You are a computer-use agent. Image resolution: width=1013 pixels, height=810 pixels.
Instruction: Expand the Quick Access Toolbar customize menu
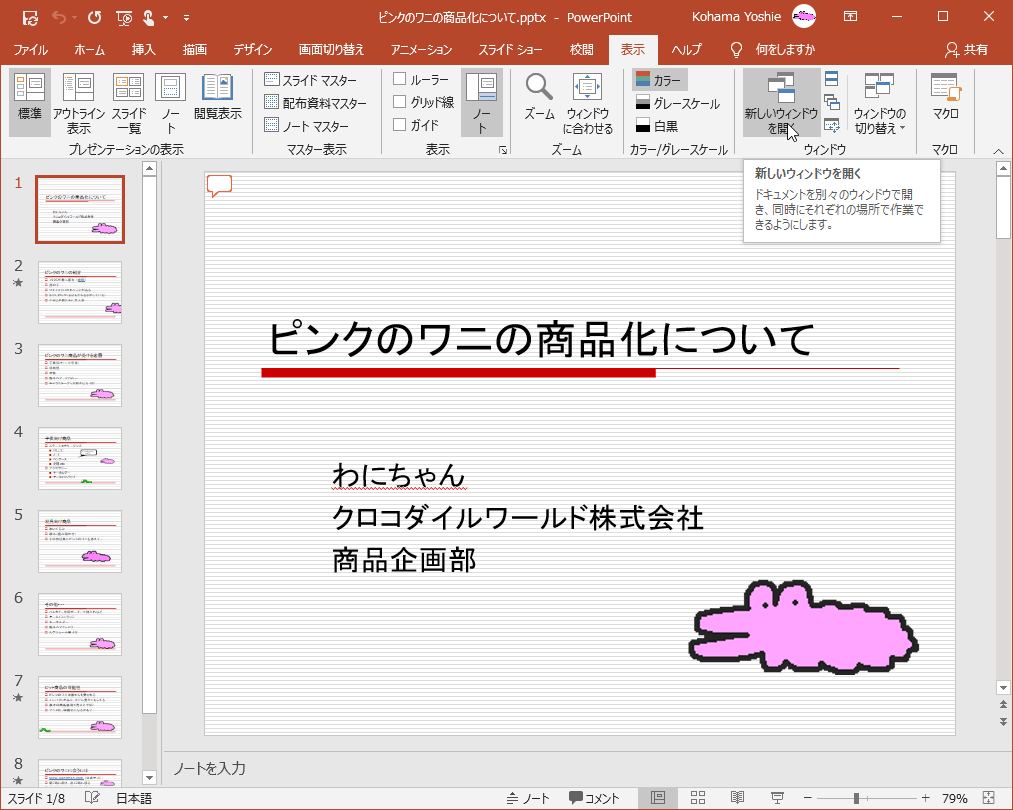187,17
